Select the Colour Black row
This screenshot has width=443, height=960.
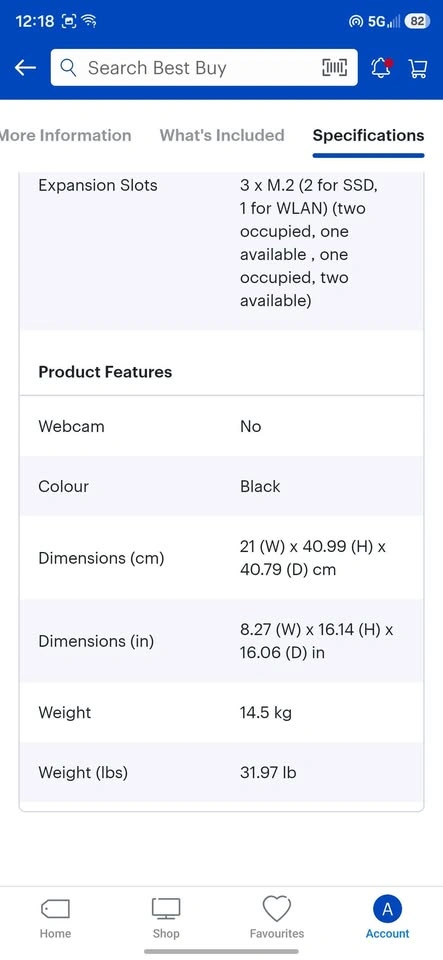coord(222,486)
